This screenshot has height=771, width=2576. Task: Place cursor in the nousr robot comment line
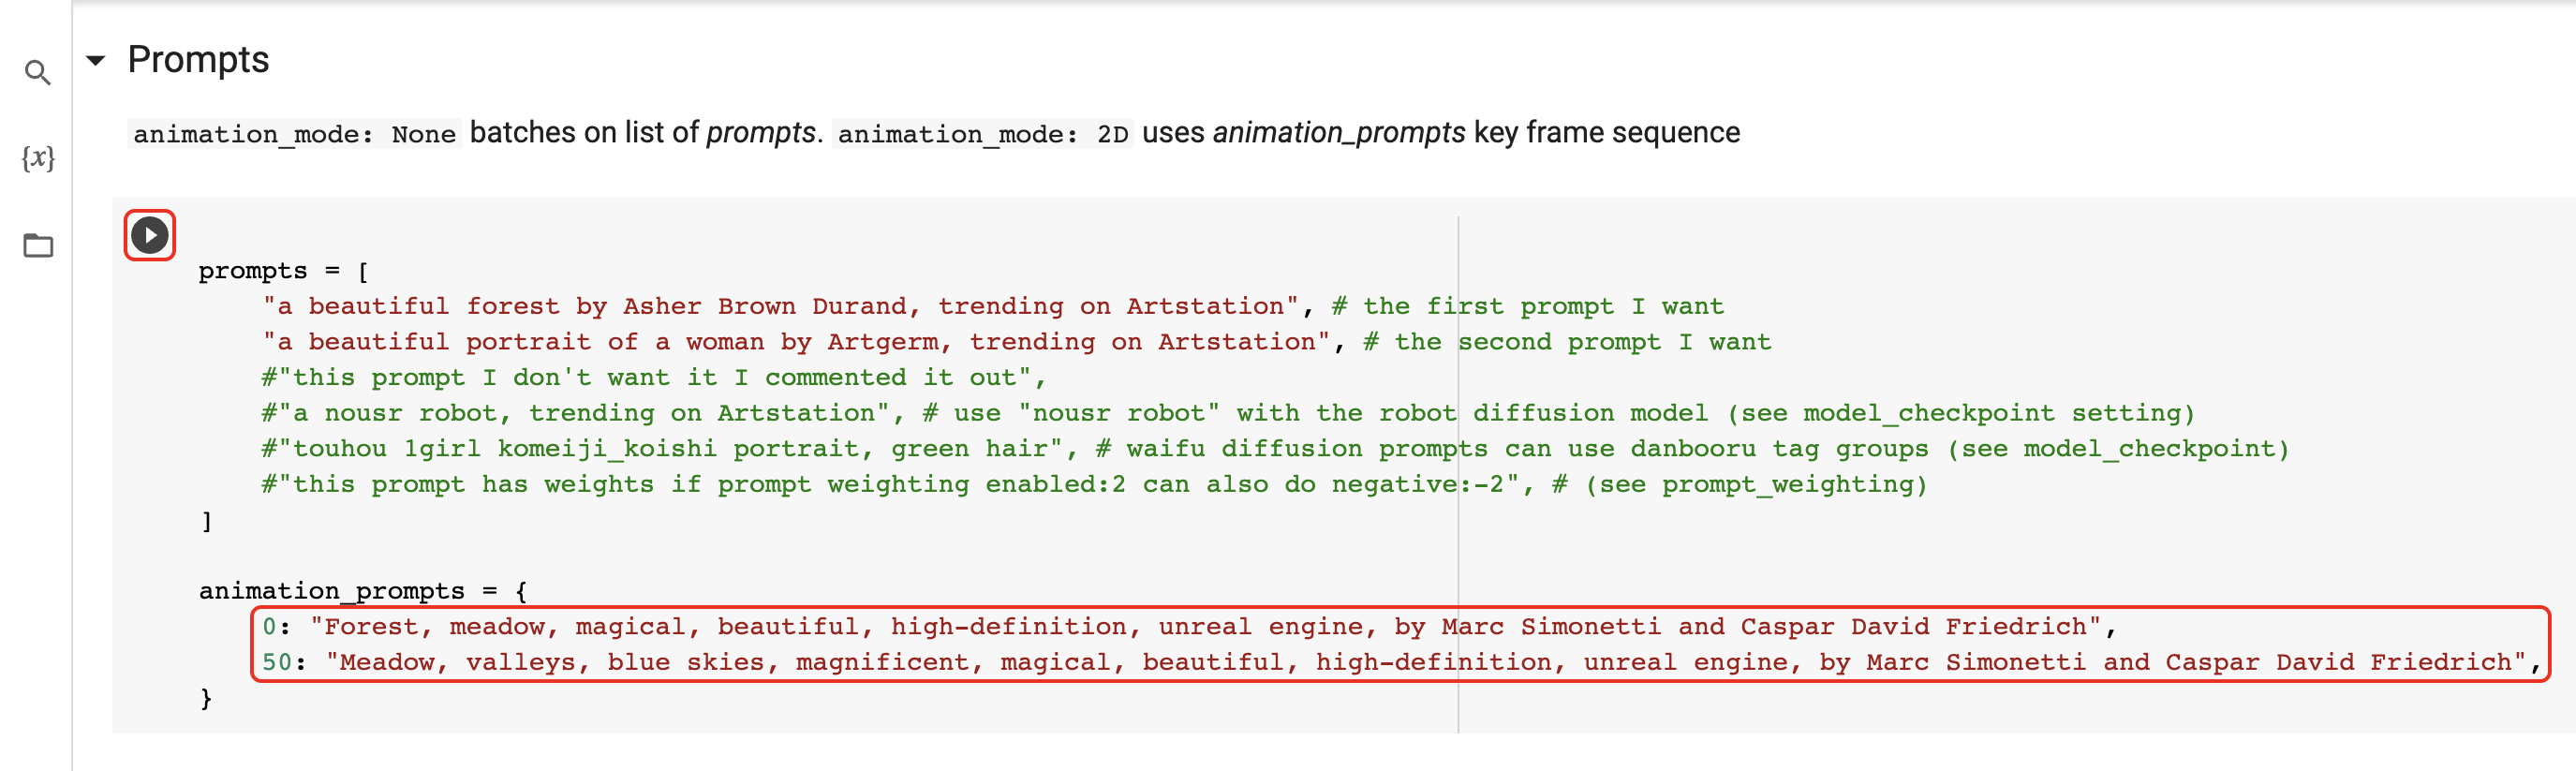click(x=1228, y=413)
